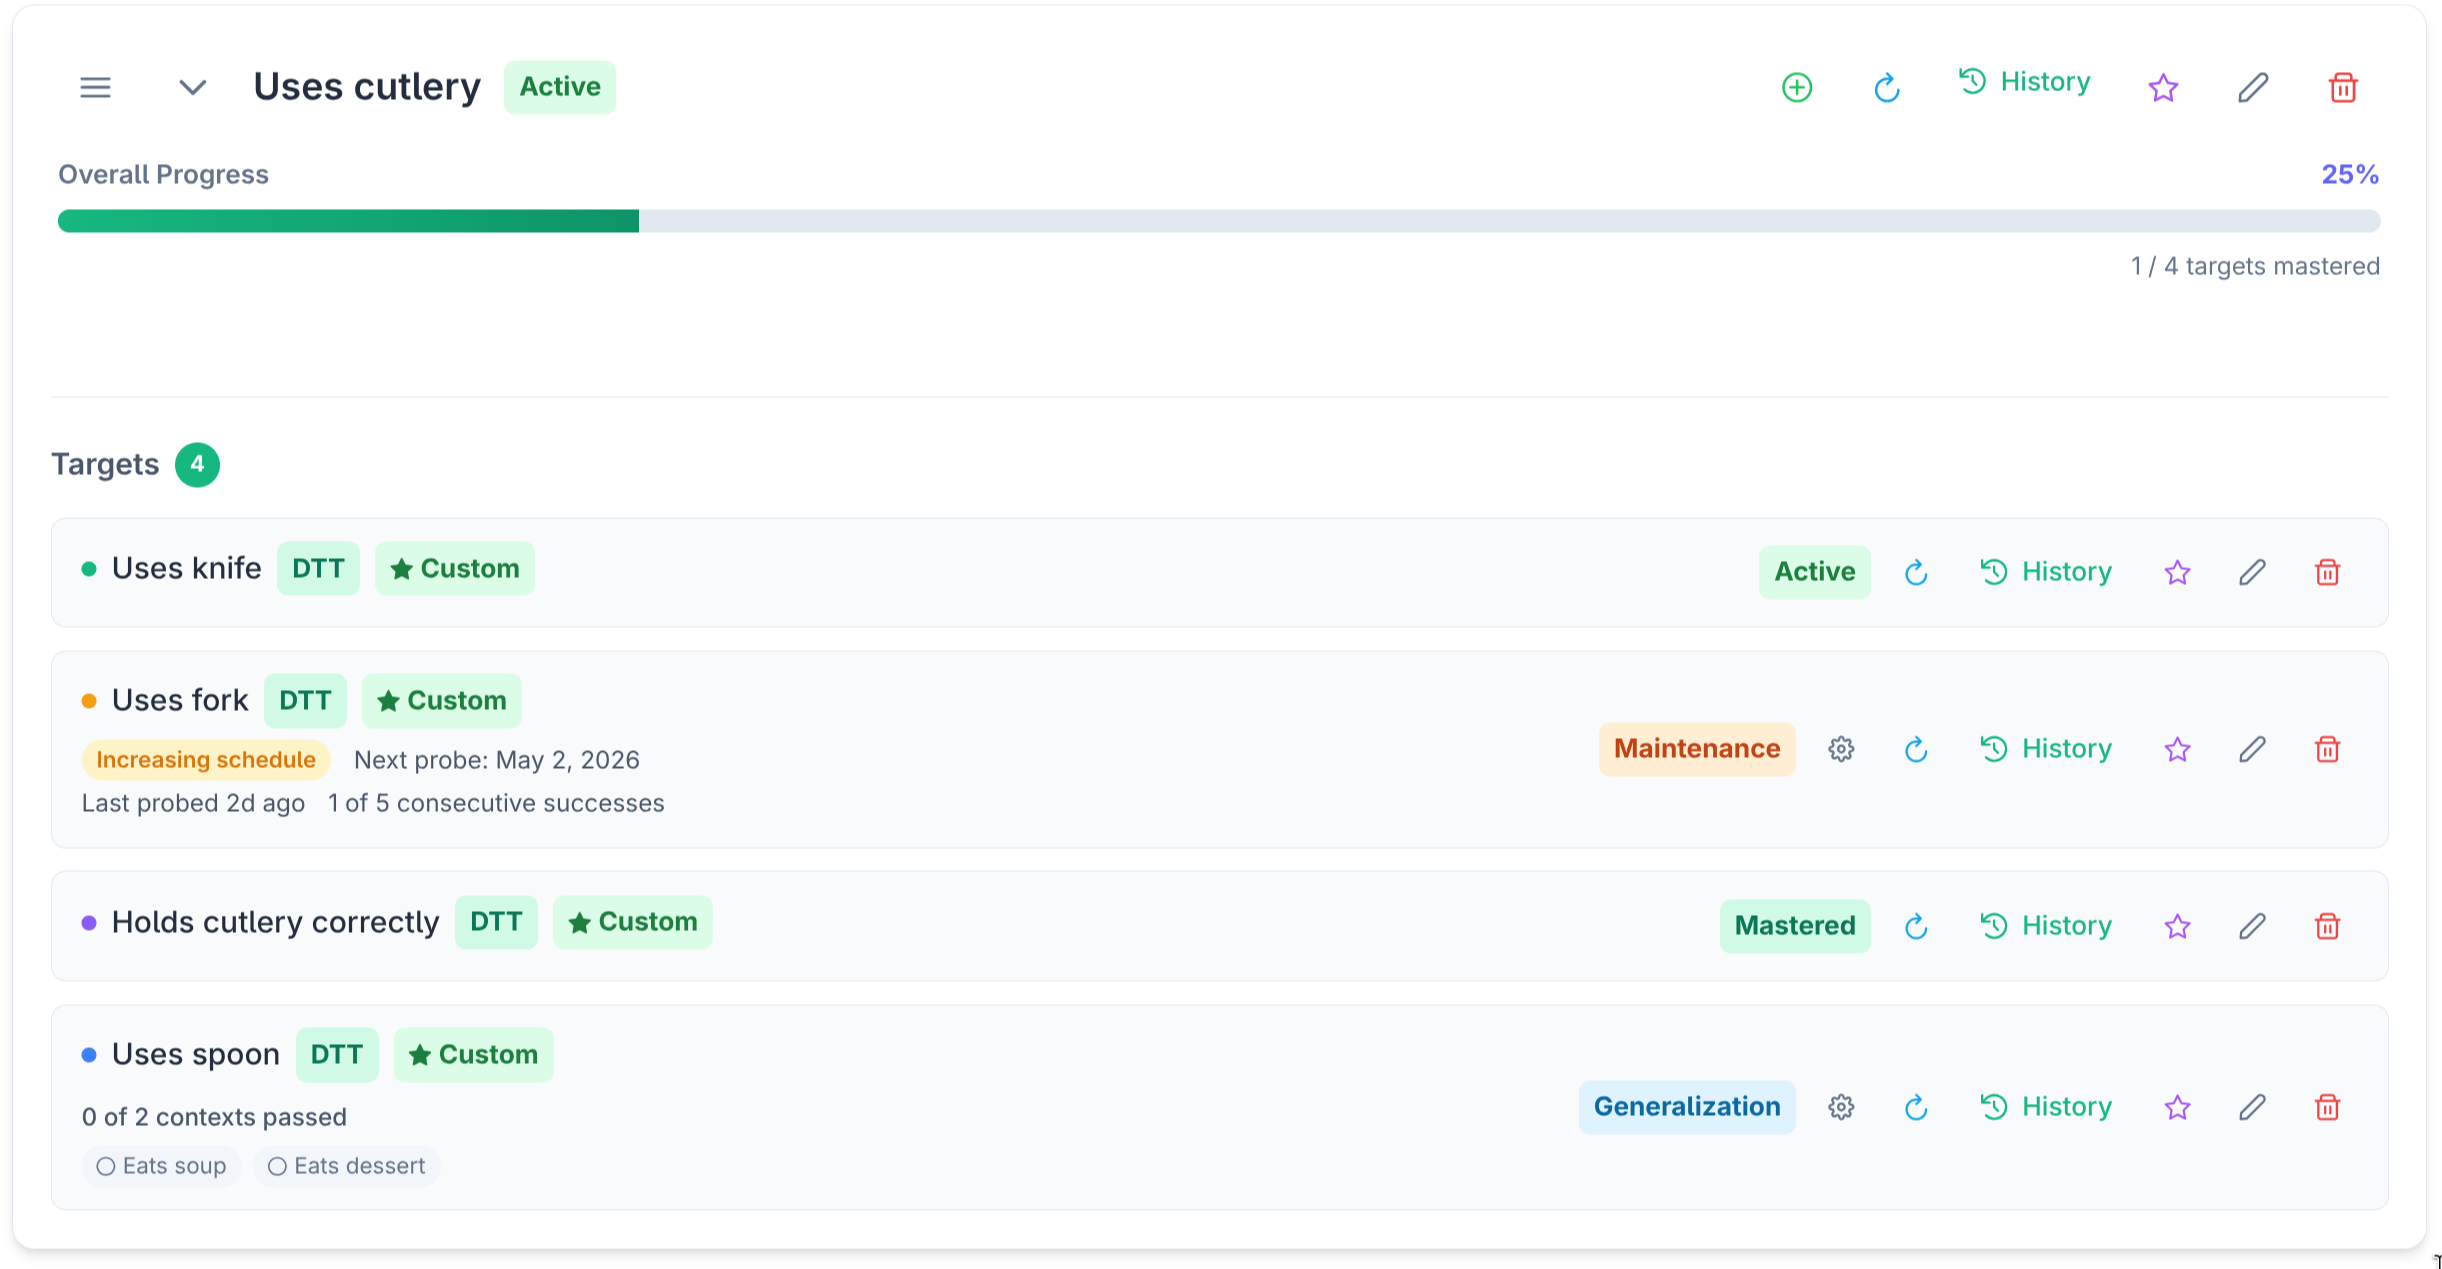Screen dimensions: 2442x1269
Task: Click the Mastered status on Holds cutlery correctly
Action: click(1794, 926)
